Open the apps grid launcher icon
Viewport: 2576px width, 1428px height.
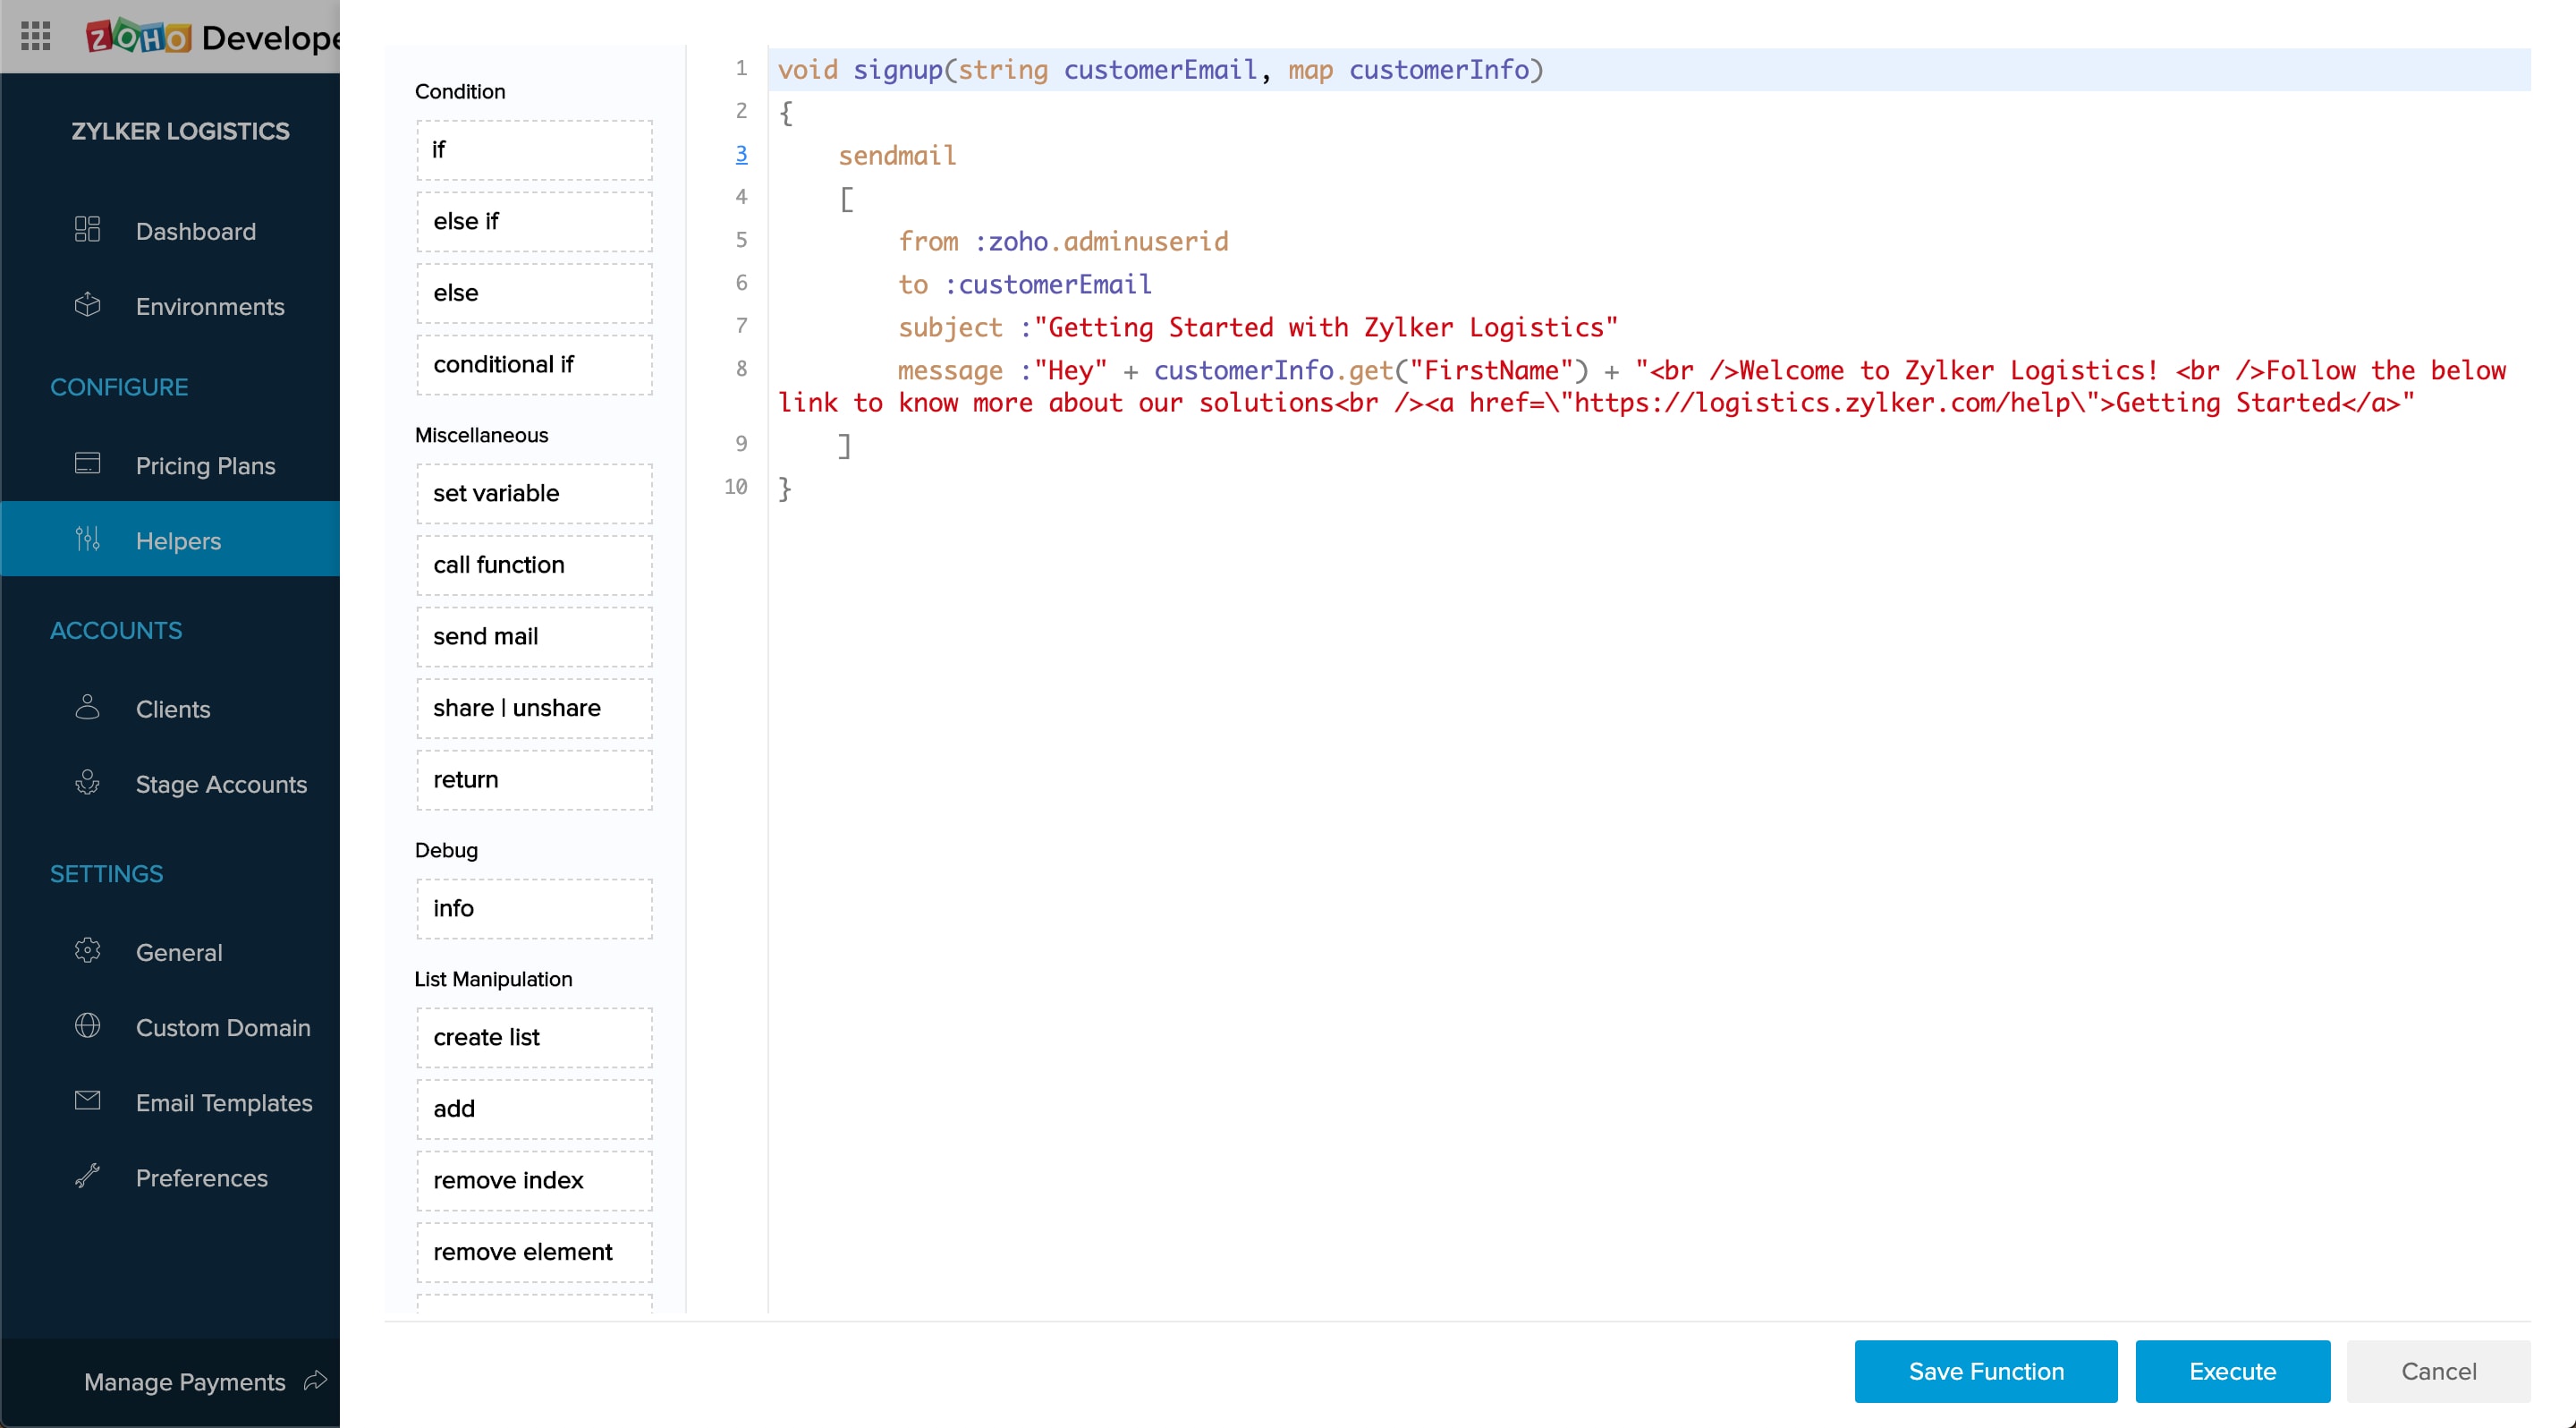click(36, 37)
